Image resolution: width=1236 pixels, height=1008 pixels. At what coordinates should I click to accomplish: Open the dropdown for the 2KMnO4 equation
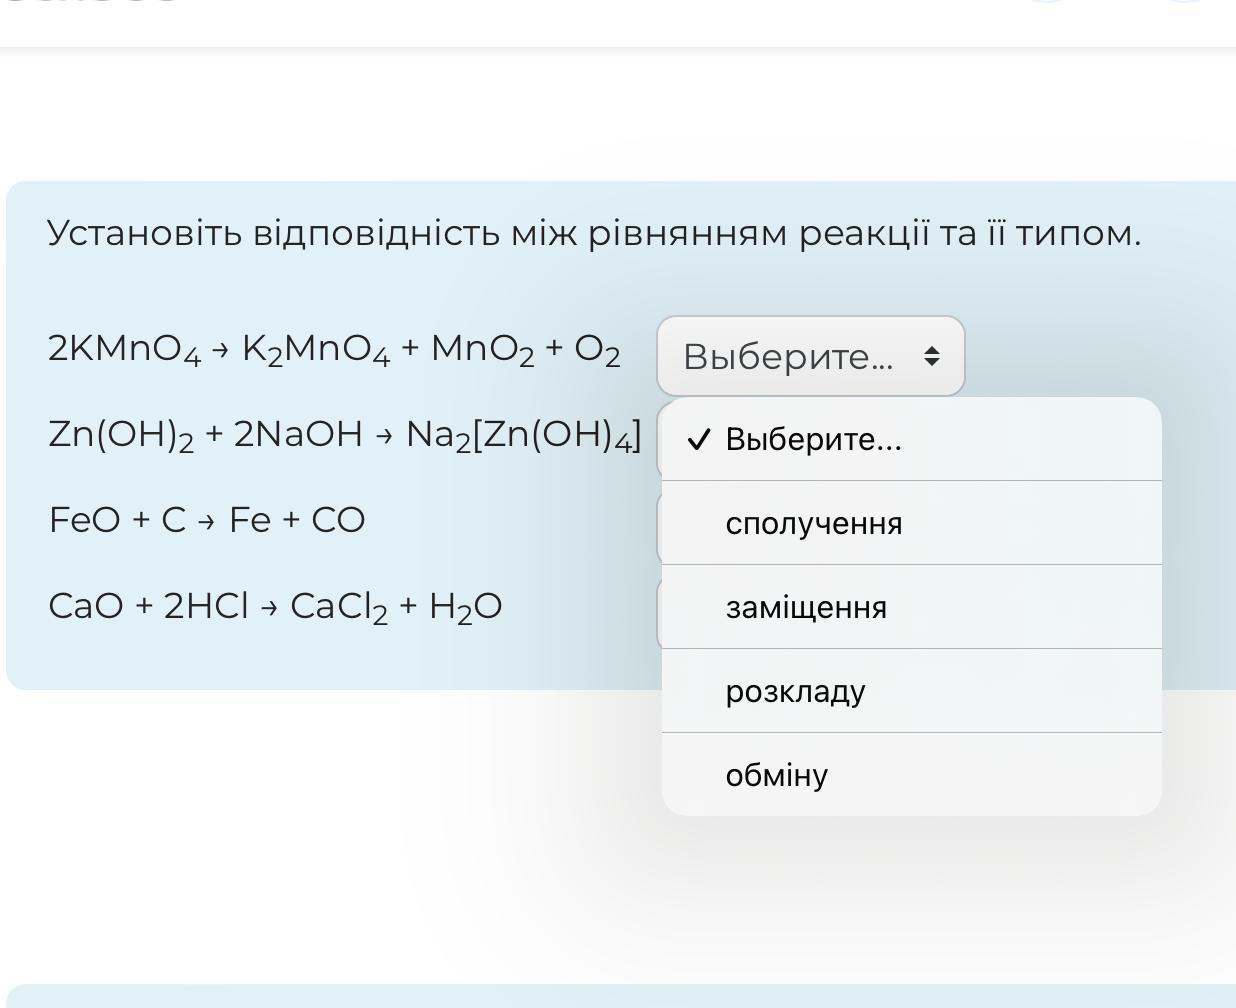click(810, 356)
